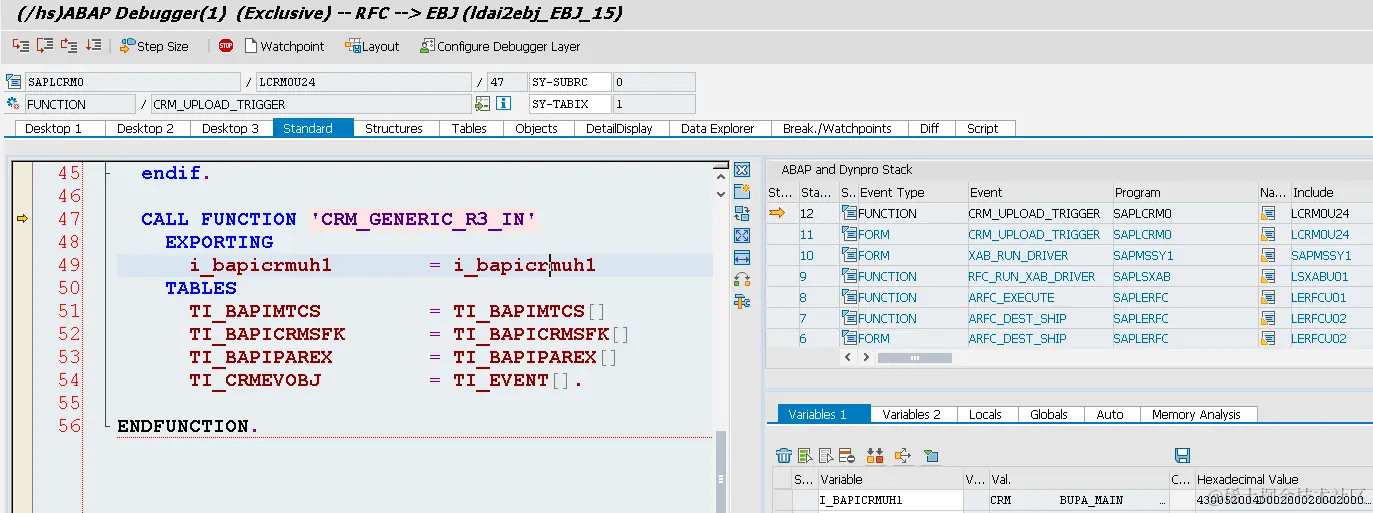Click the SY-SUBRC field
Screen dimensions: 1373x513
coord(569,82)
